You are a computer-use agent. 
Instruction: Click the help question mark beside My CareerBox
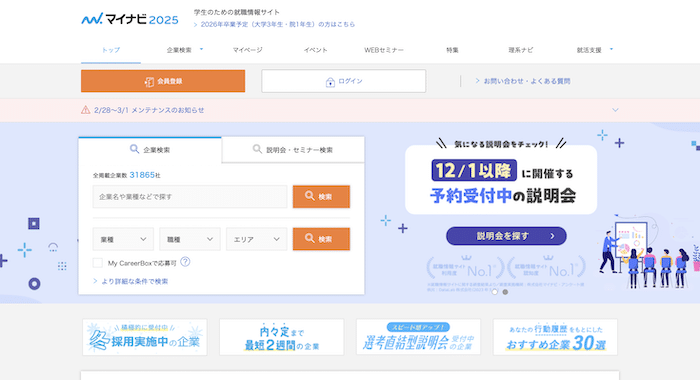[185, 262]
